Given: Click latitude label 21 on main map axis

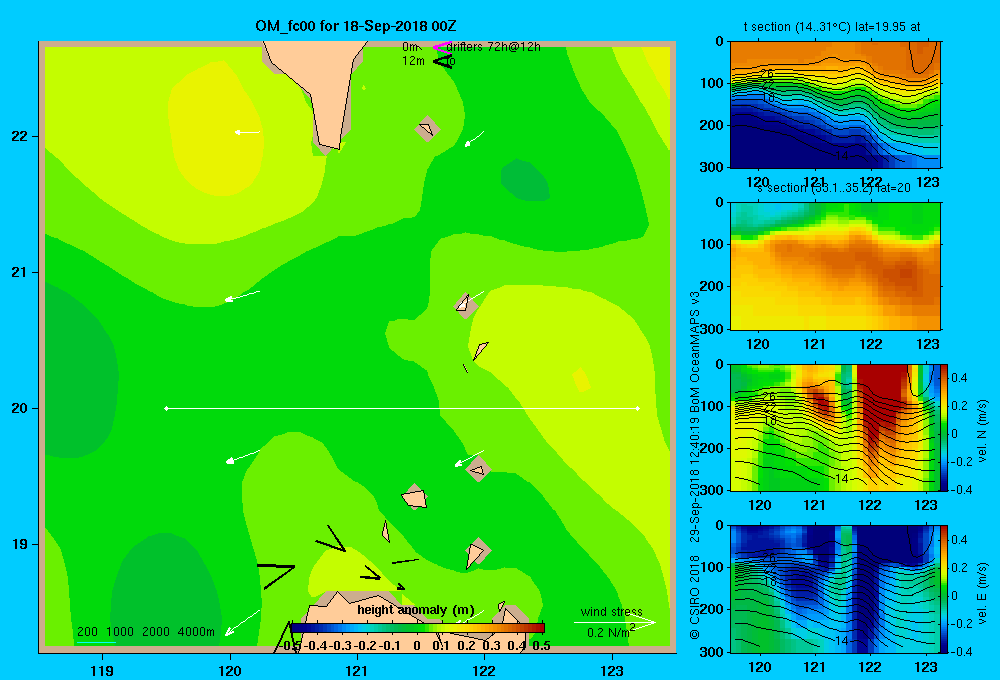Looking at the screenshot, I should point(20,272).
